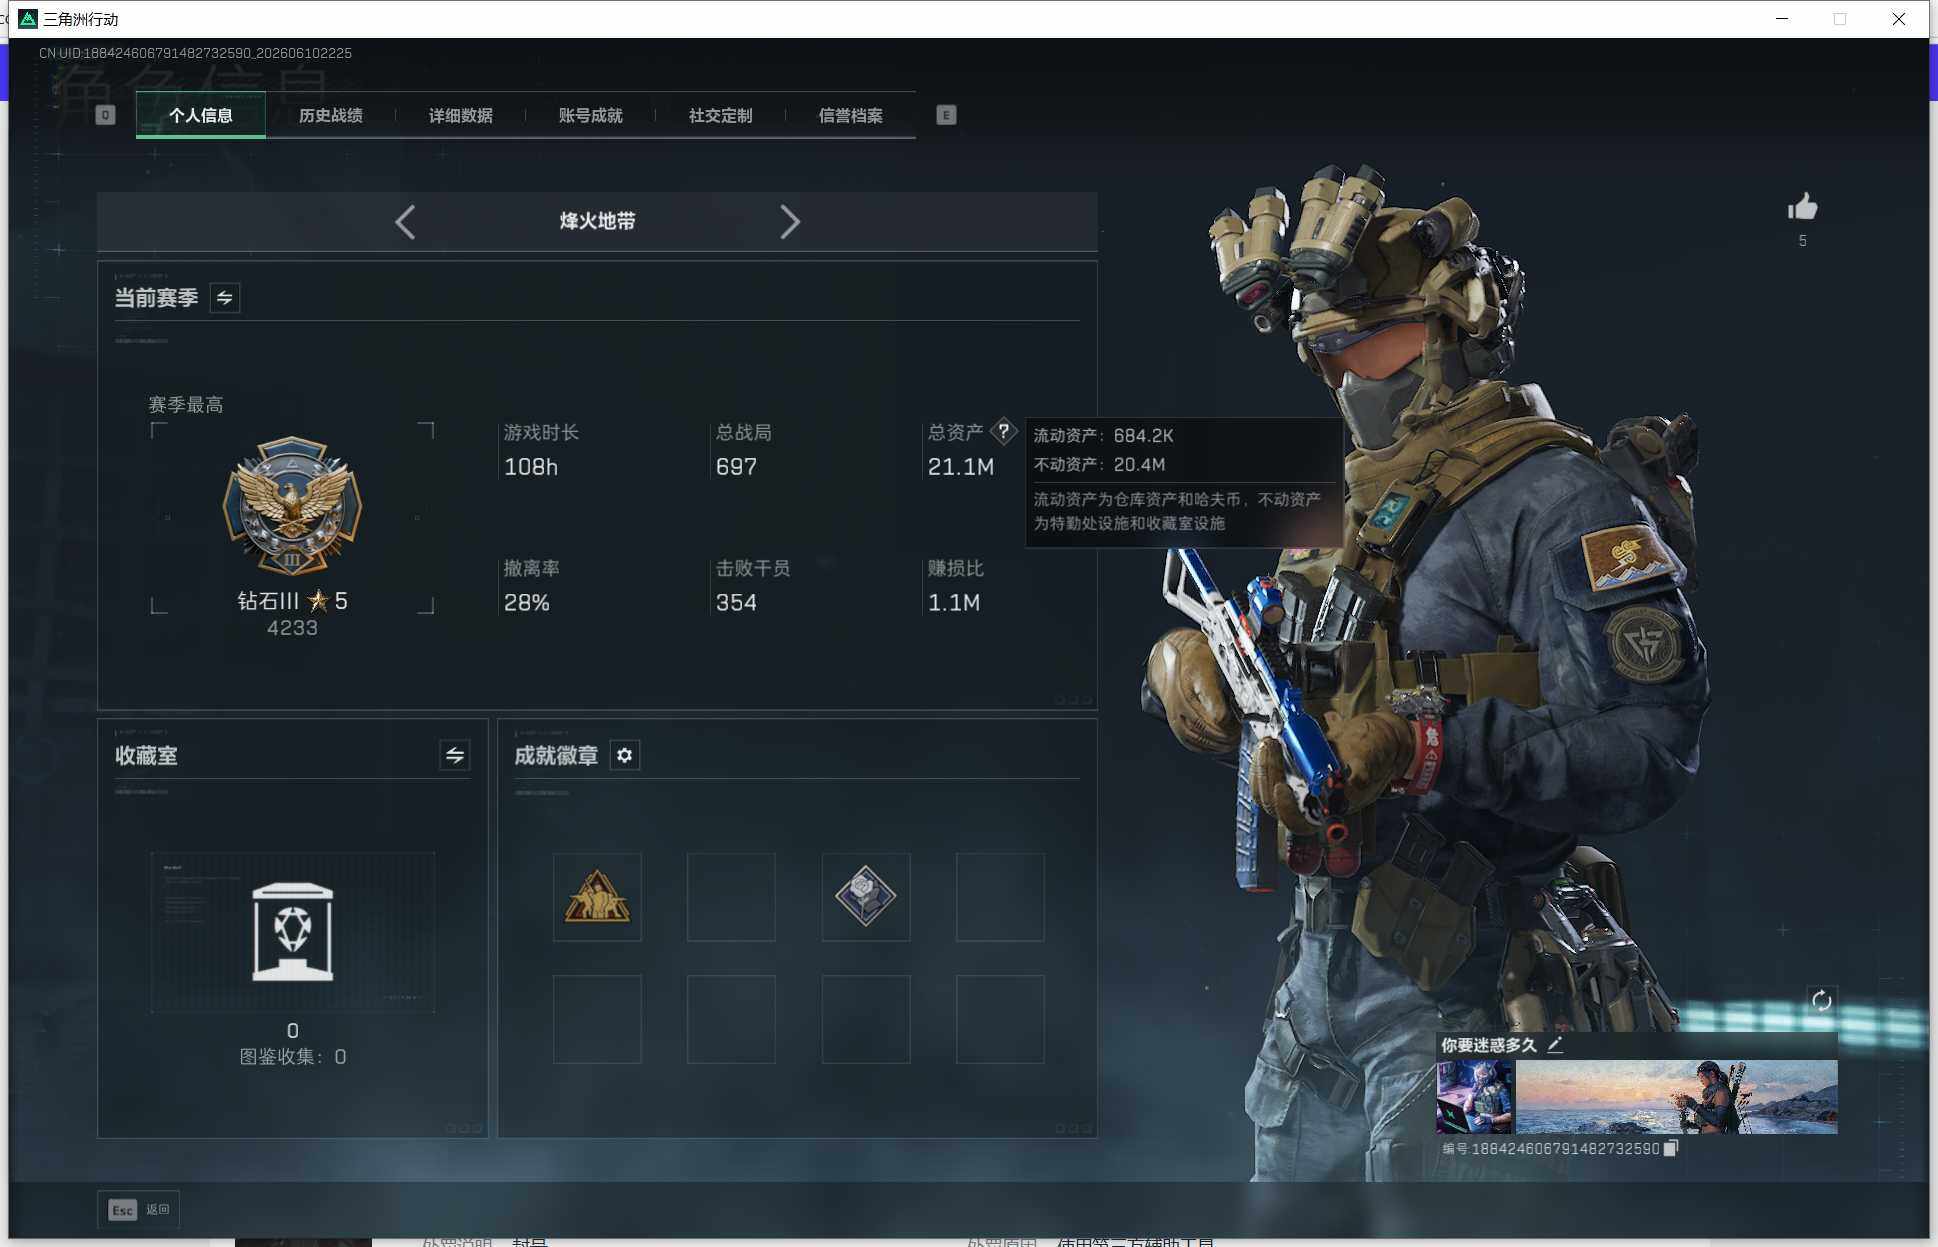Click the 游戏时长 value 108h

click(x=531, y=467)
